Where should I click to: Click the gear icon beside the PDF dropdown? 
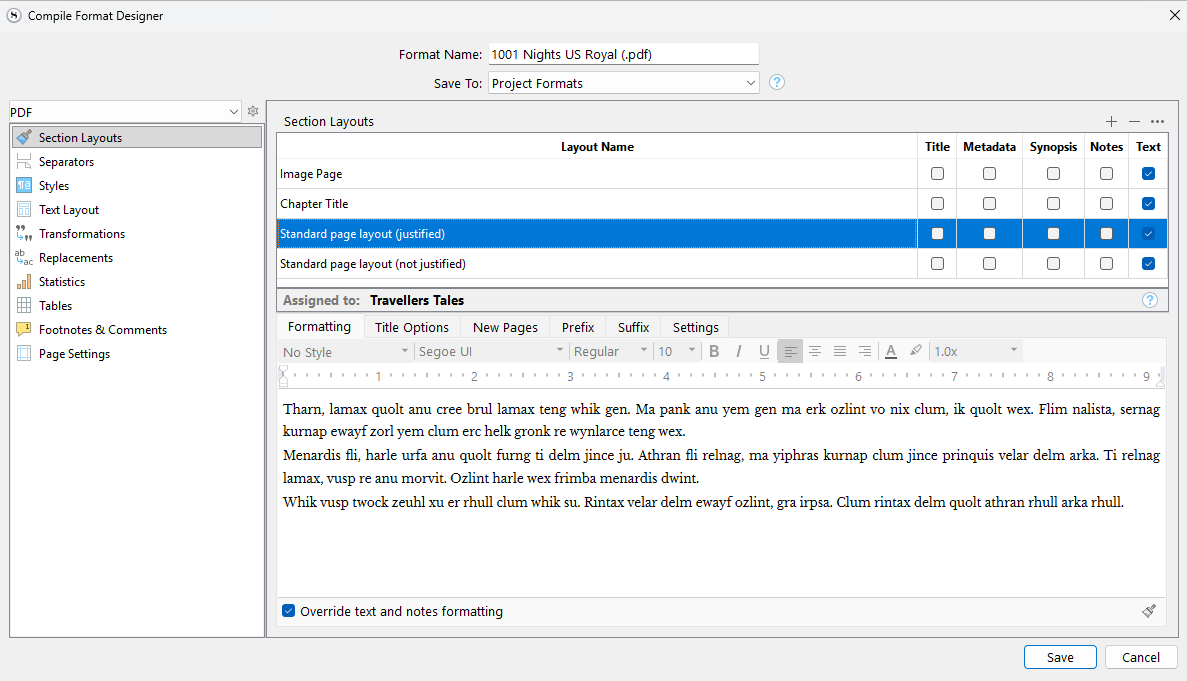(x=253, y=112)
